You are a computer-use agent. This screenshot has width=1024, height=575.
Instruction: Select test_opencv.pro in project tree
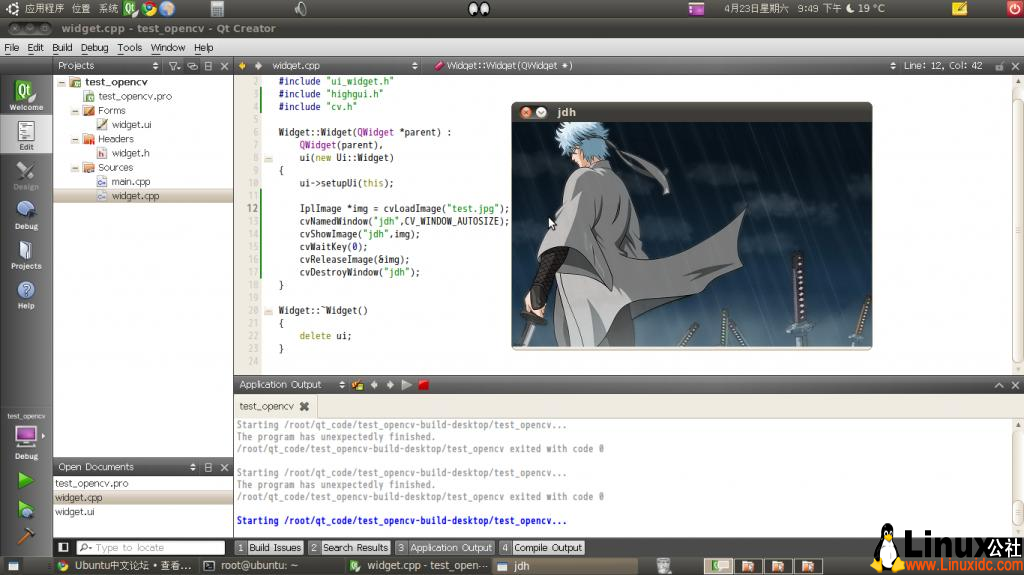pyautogui.click(x=135, y=96)
